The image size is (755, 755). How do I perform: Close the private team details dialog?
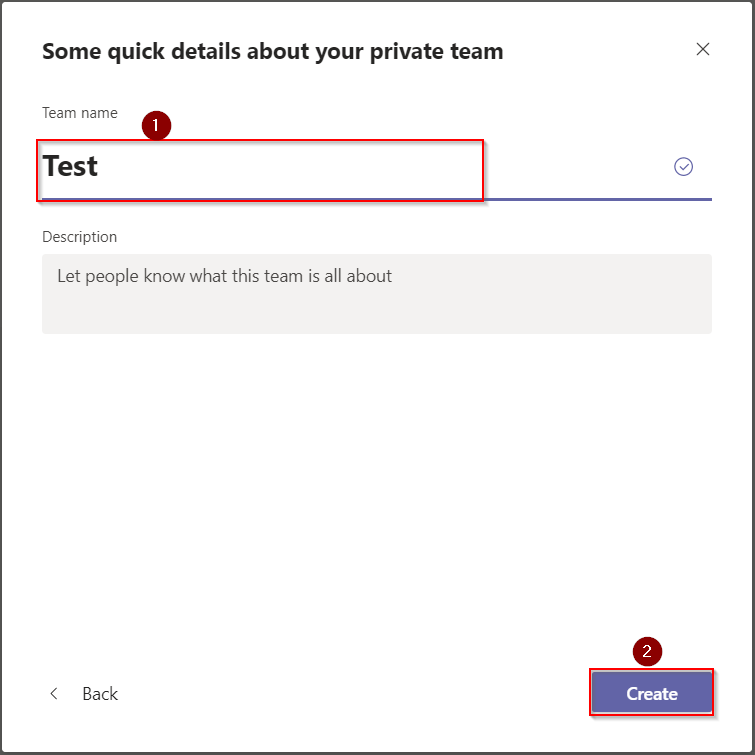[703, 49]
